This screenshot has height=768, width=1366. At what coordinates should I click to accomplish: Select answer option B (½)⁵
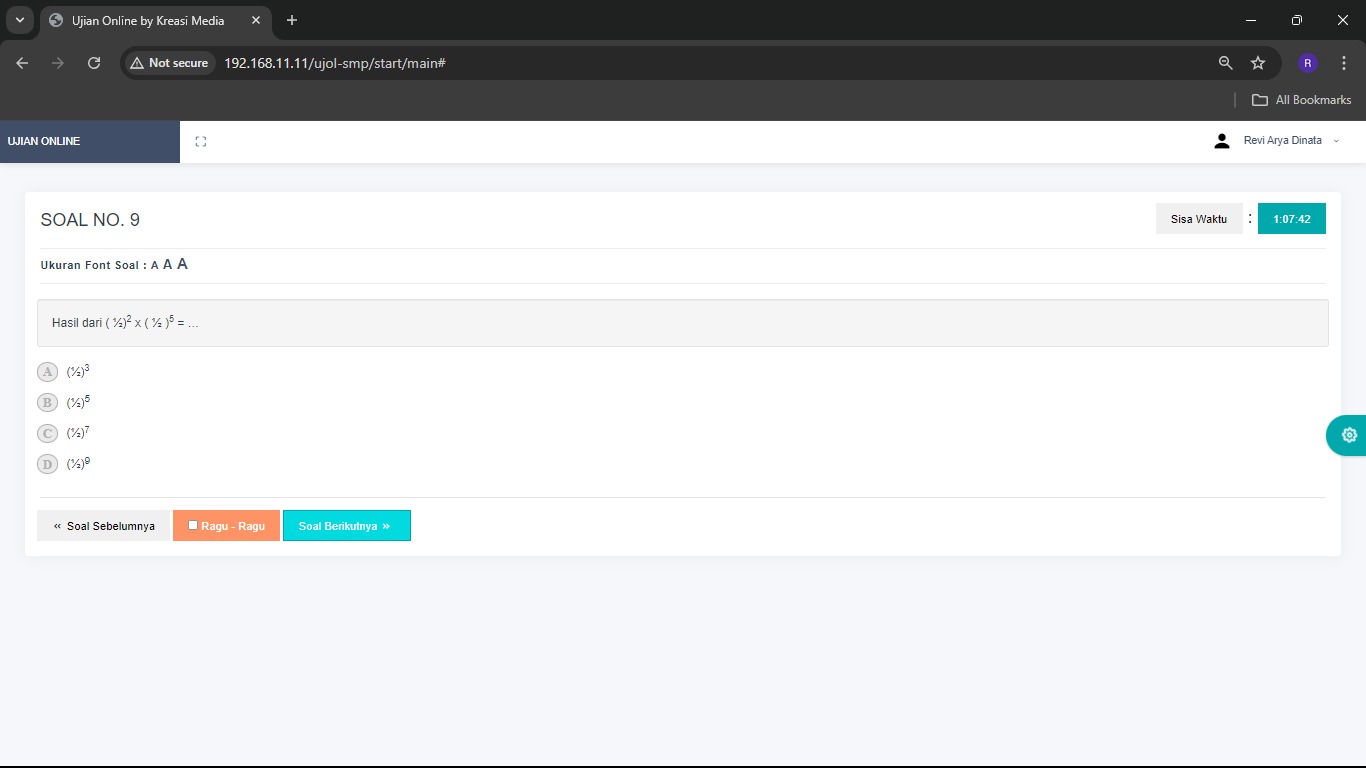coord(47,403)
